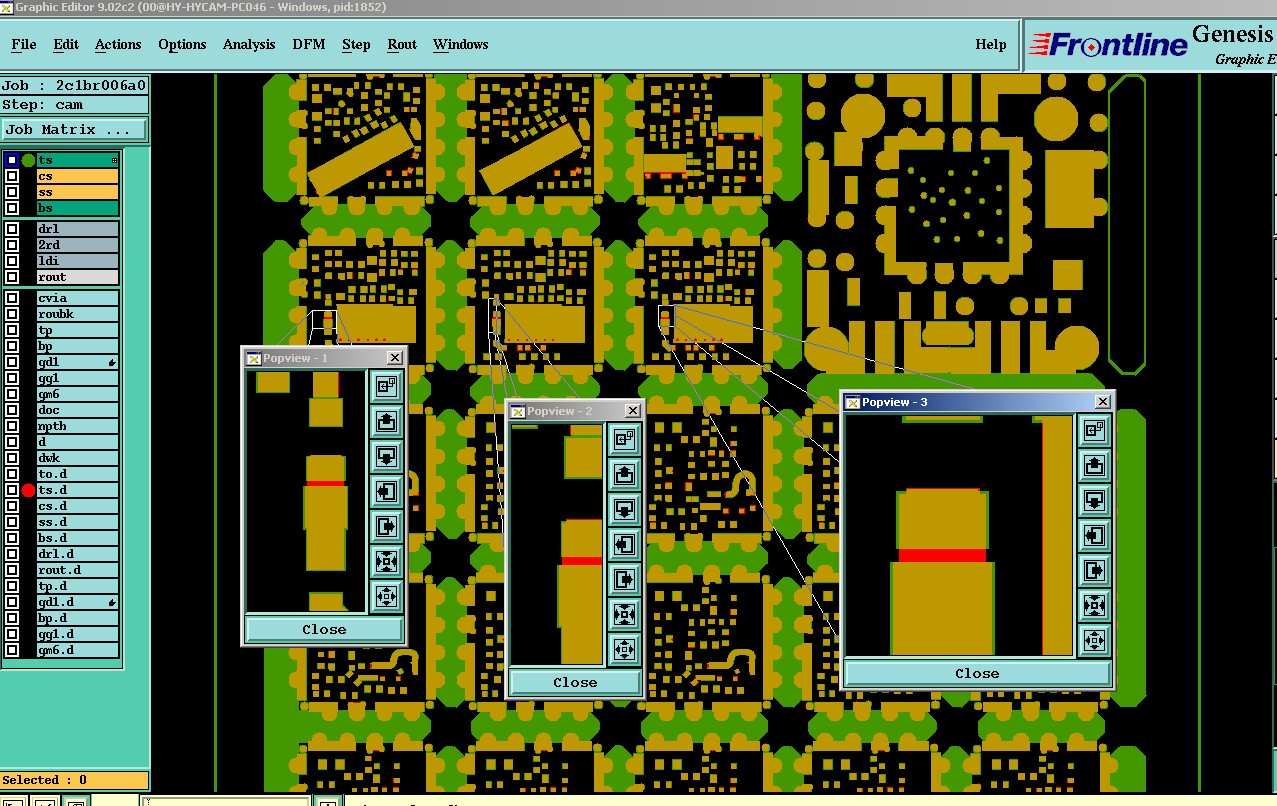This screenshot has height=806, width=1277.
Task: Zoom in within Popview - 3
Action: coord(1094,605)
